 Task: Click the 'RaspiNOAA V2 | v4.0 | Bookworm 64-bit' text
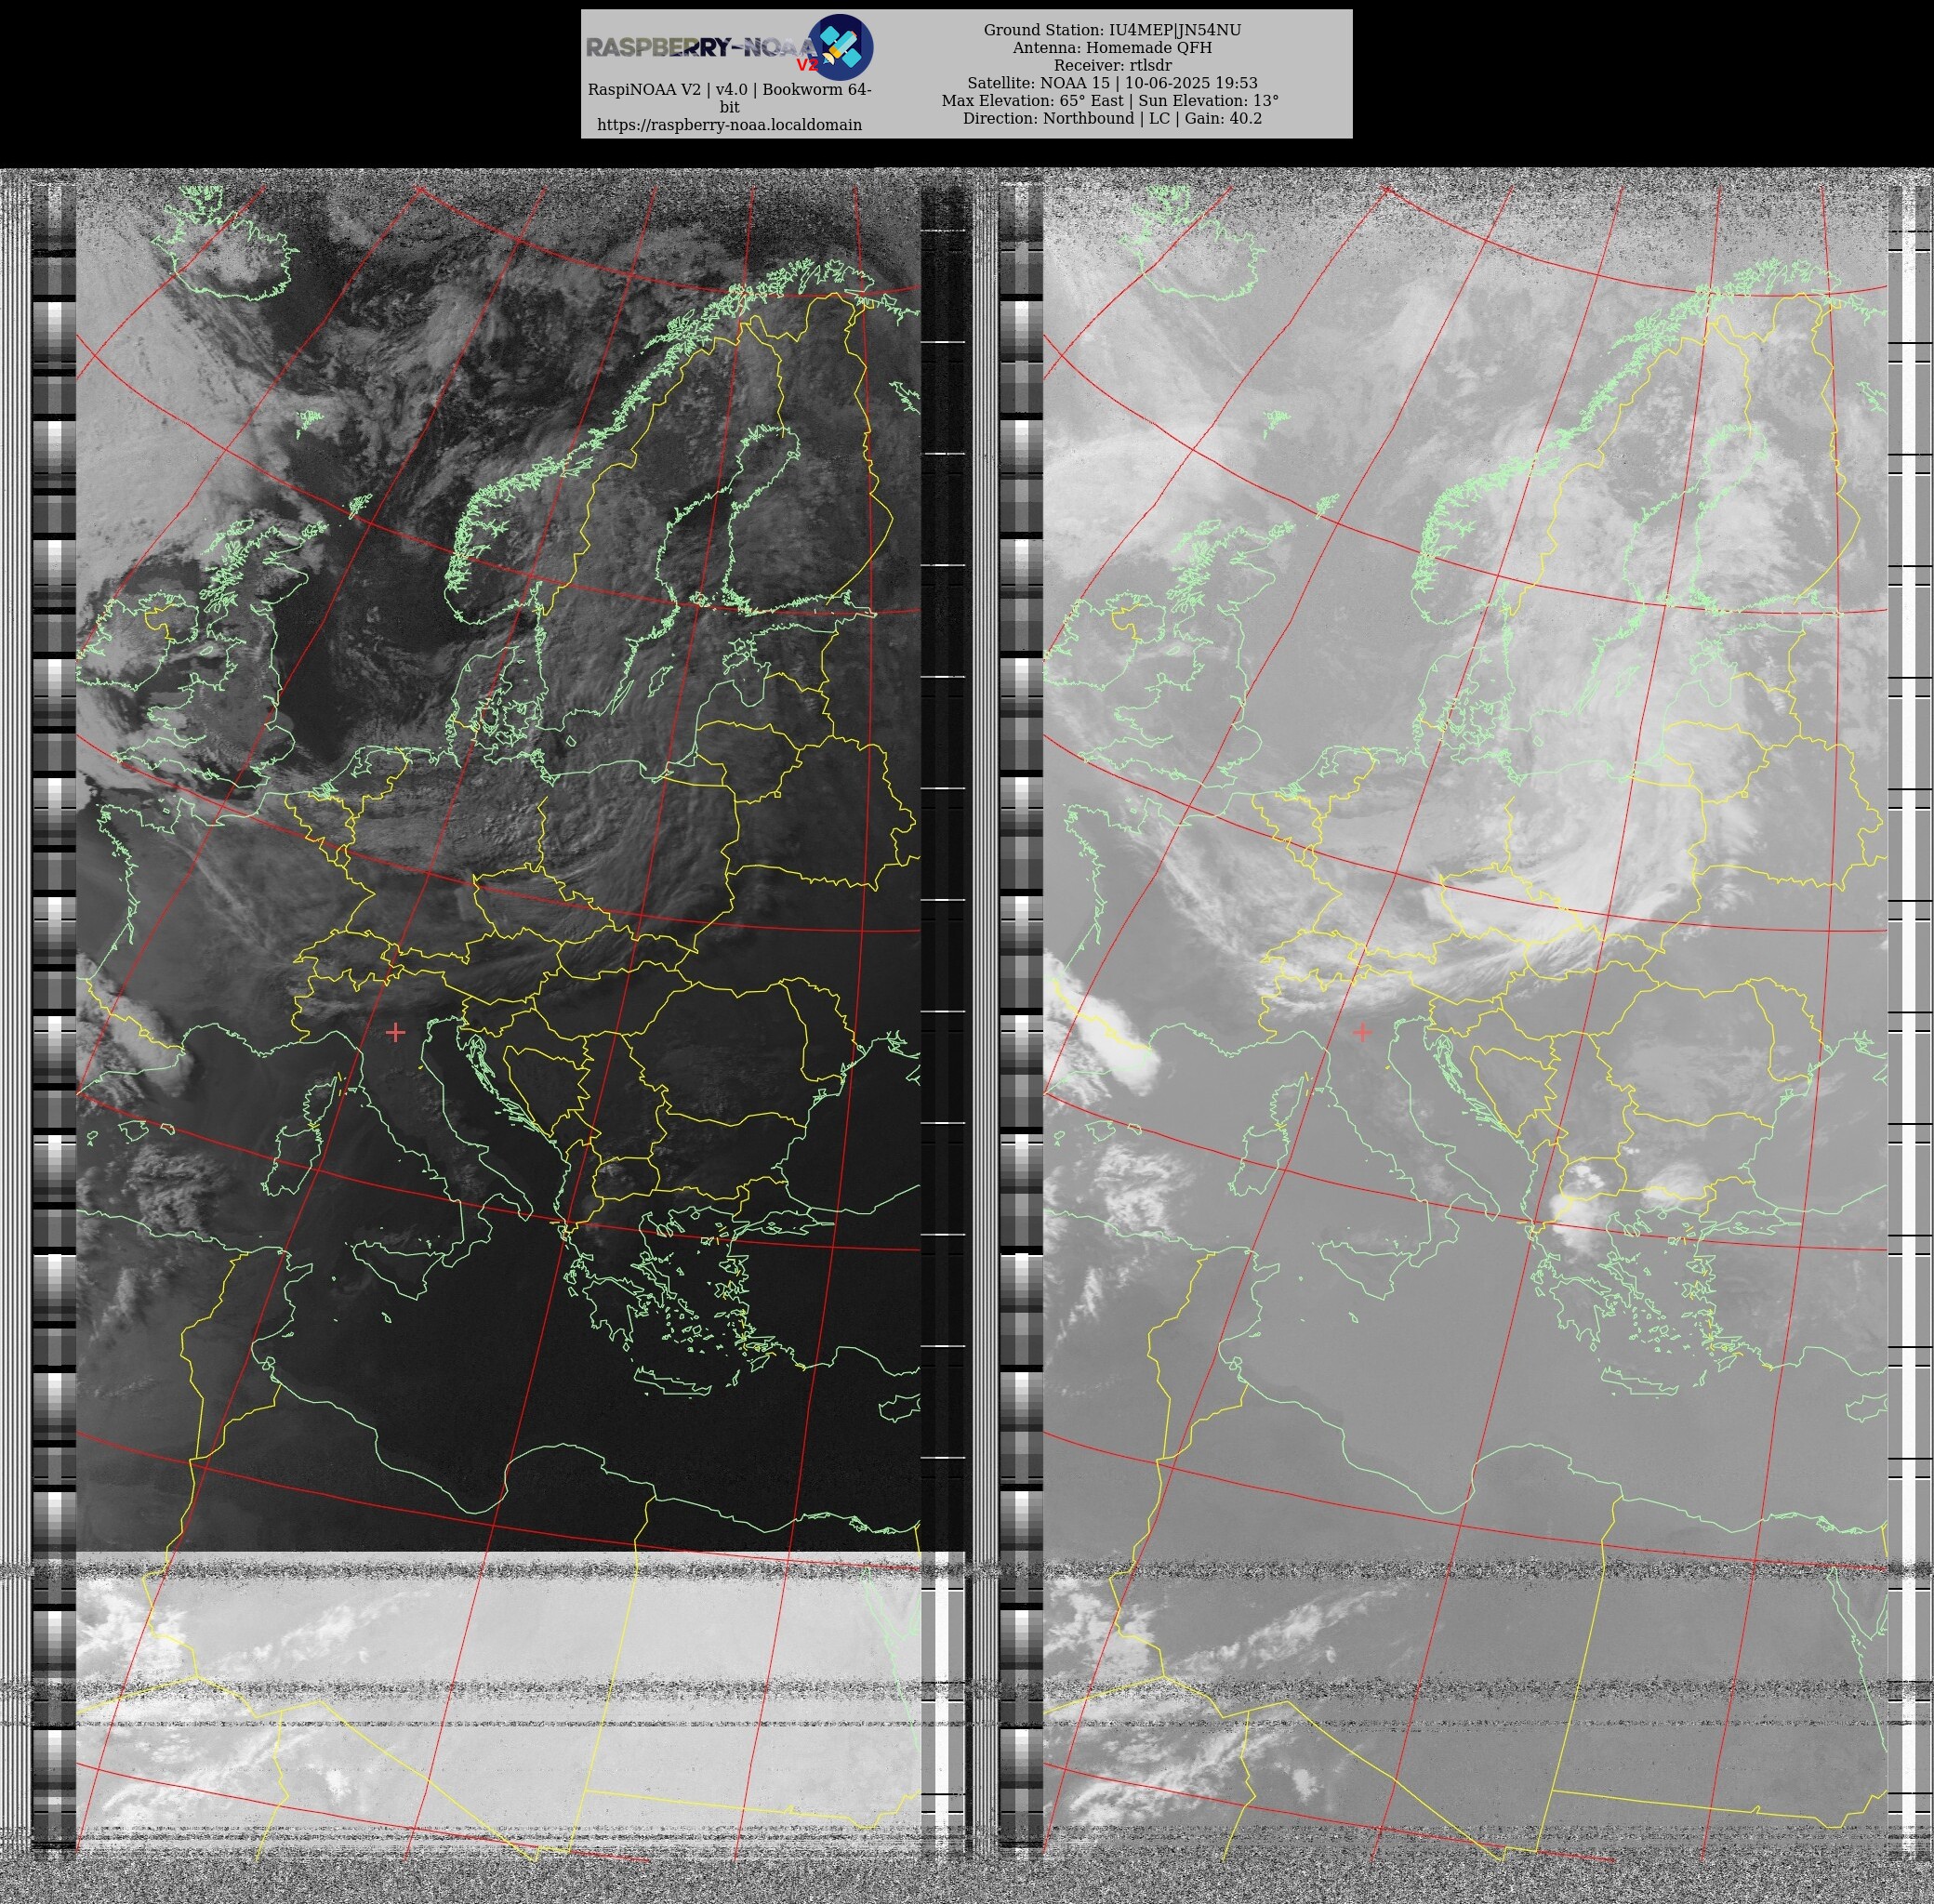(x=729, y=98)
